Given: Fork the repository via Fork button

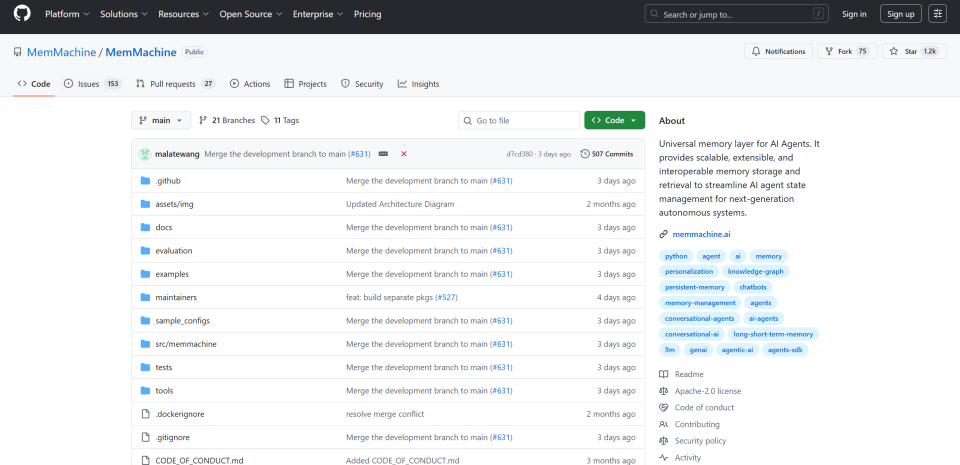Looking at the screenshot, I should pos(846,51).
